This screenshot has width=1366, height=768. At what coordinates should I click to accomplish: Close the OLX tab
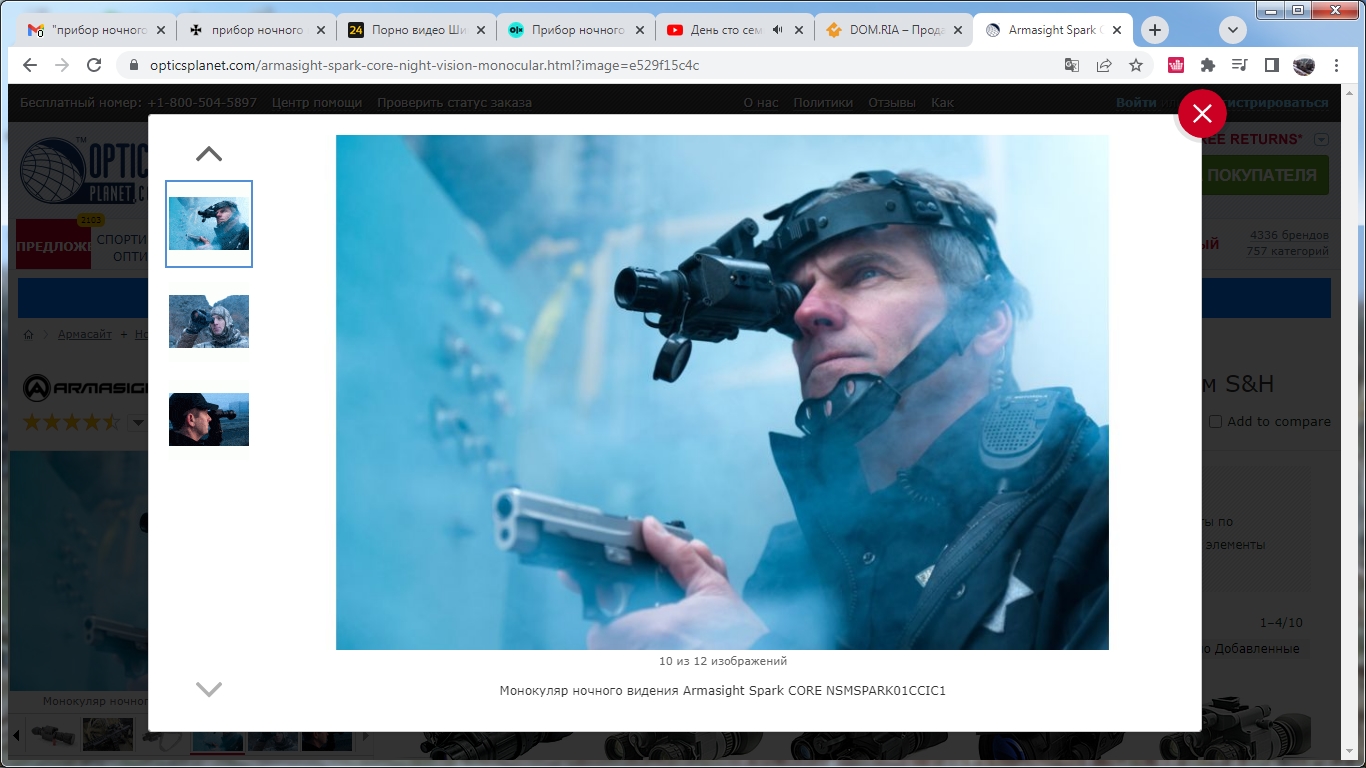tap(639, 30)
